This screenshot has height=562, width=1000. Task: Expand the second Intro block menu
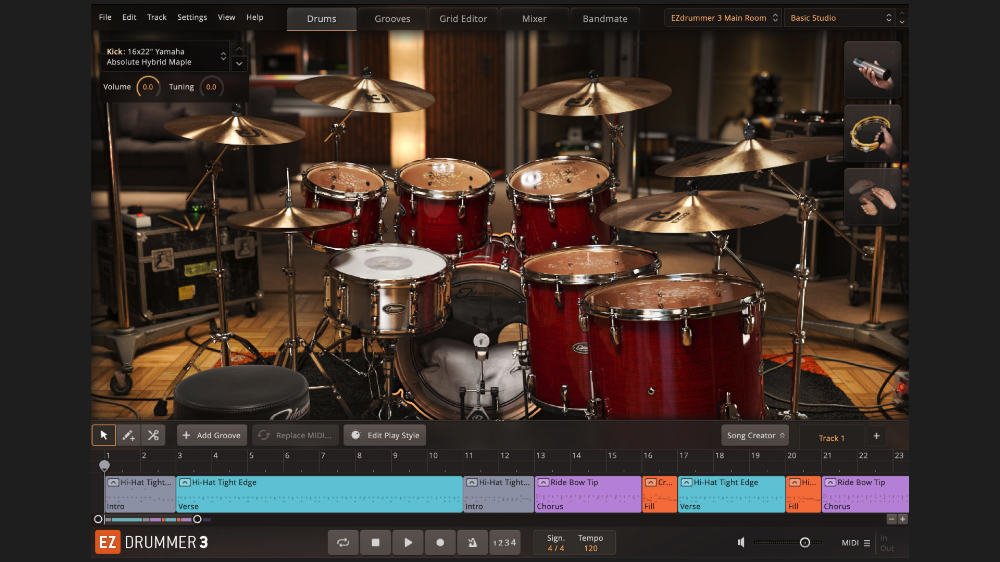coord(471,483)
